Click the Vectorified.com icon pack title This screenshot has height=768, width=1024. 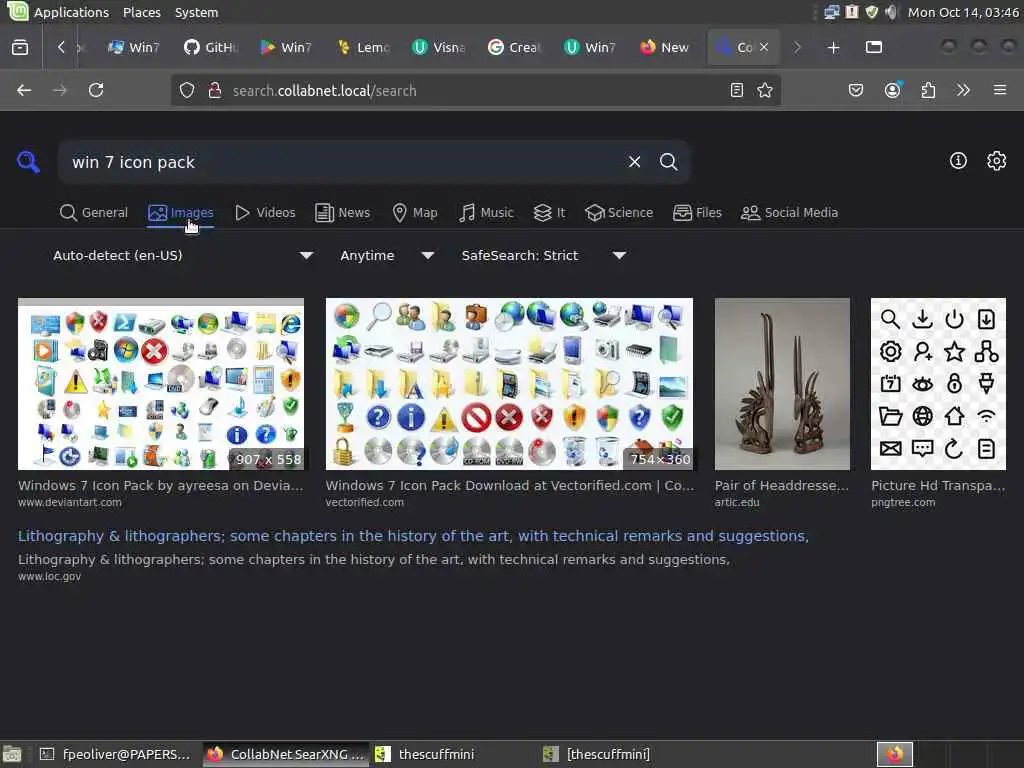point(509,485)
